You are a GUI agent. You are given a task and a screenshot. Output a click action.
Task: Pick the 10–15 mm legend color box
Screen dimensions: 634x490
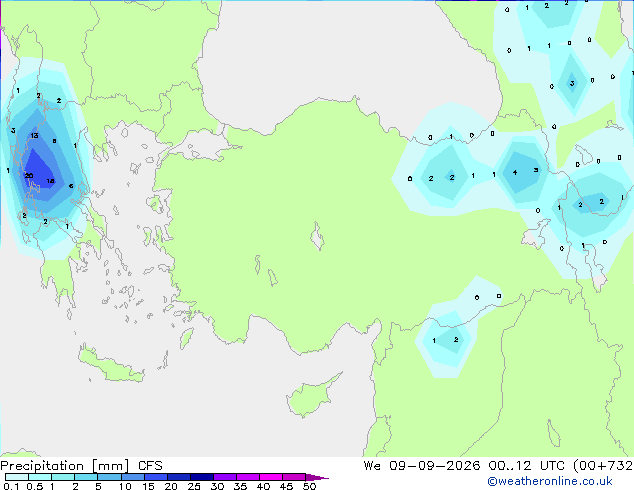pyautogui.click(x=133, y=477)
